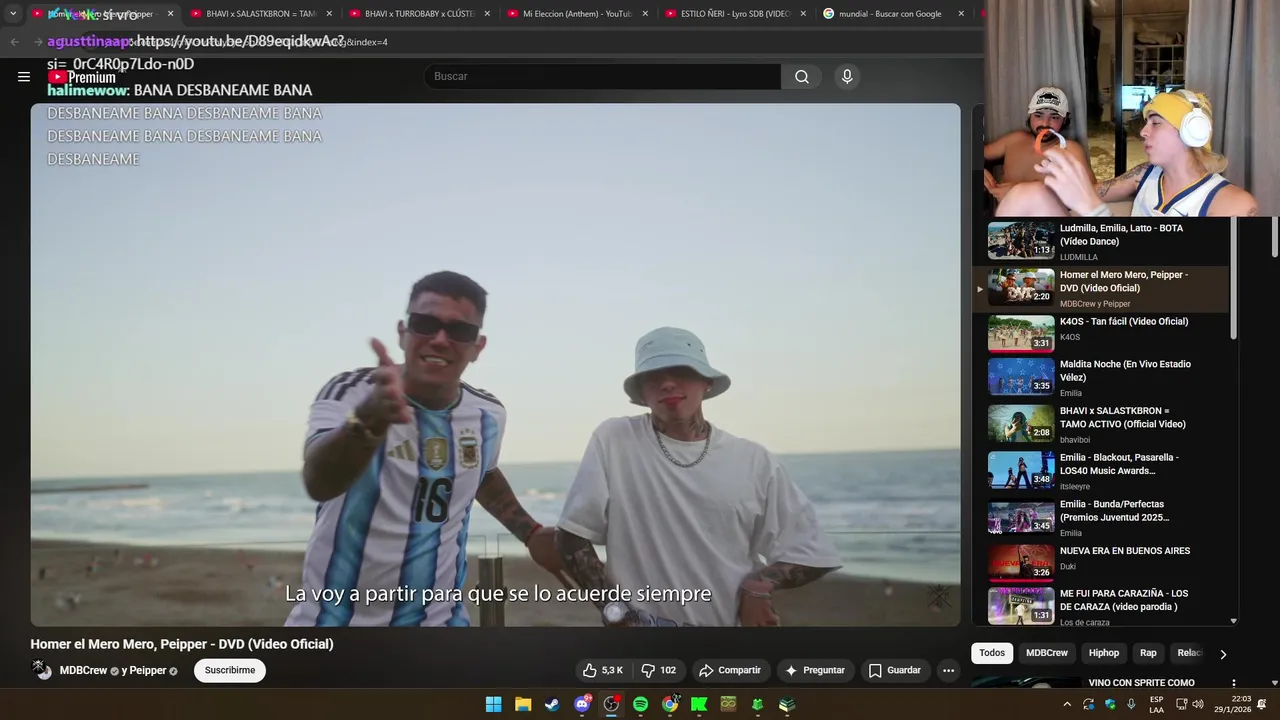Open the Peipper channel link
This screenshot has width=1280, height=720.
(148, 670)
